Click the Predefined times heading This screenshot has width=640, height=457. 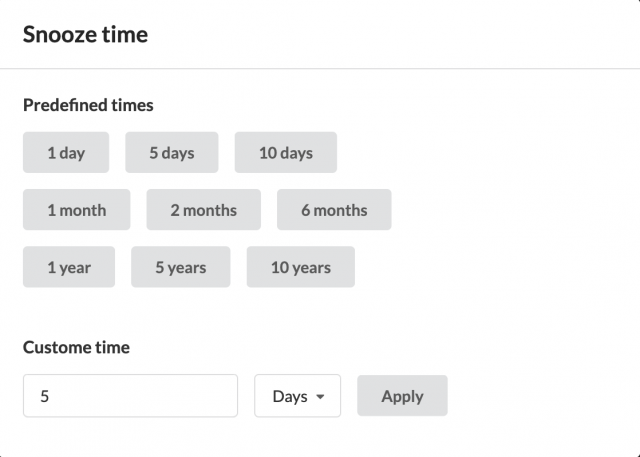tap(88, 105)
